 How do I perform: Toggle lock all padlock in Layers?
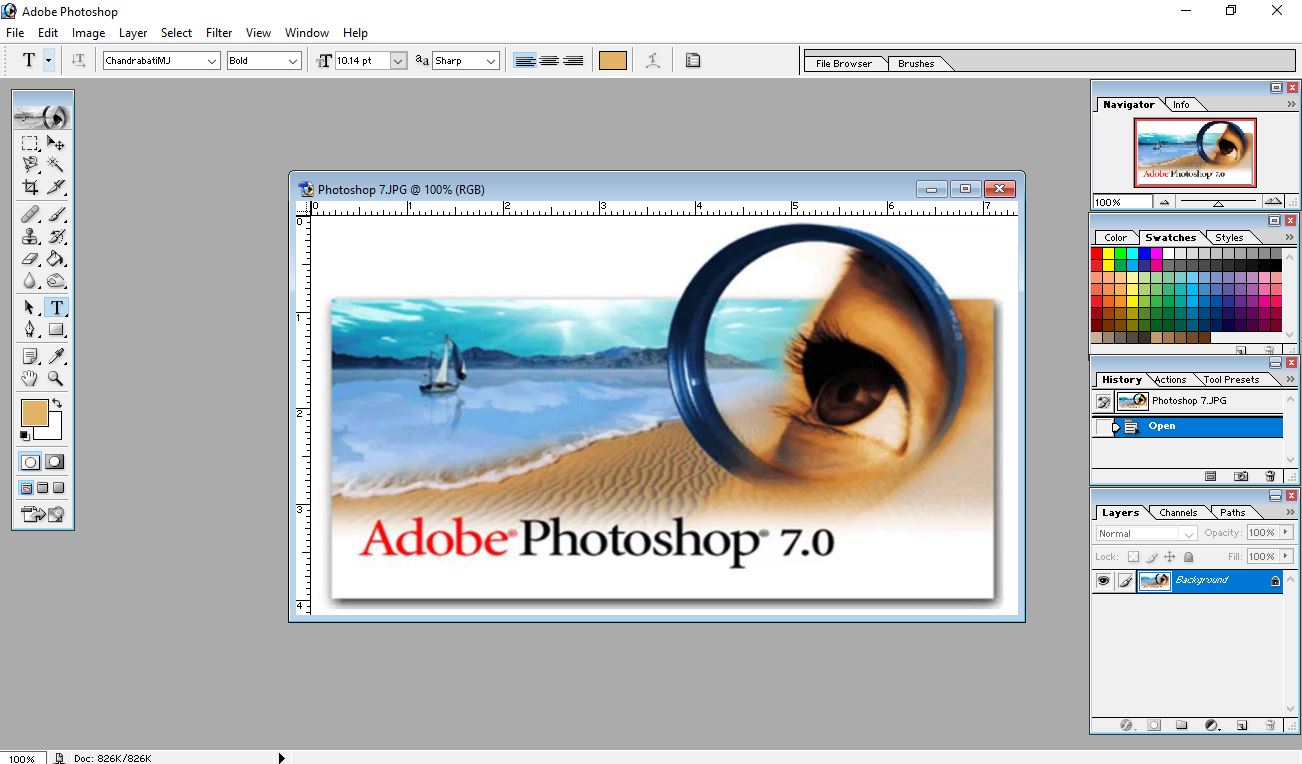[1188, 557]
